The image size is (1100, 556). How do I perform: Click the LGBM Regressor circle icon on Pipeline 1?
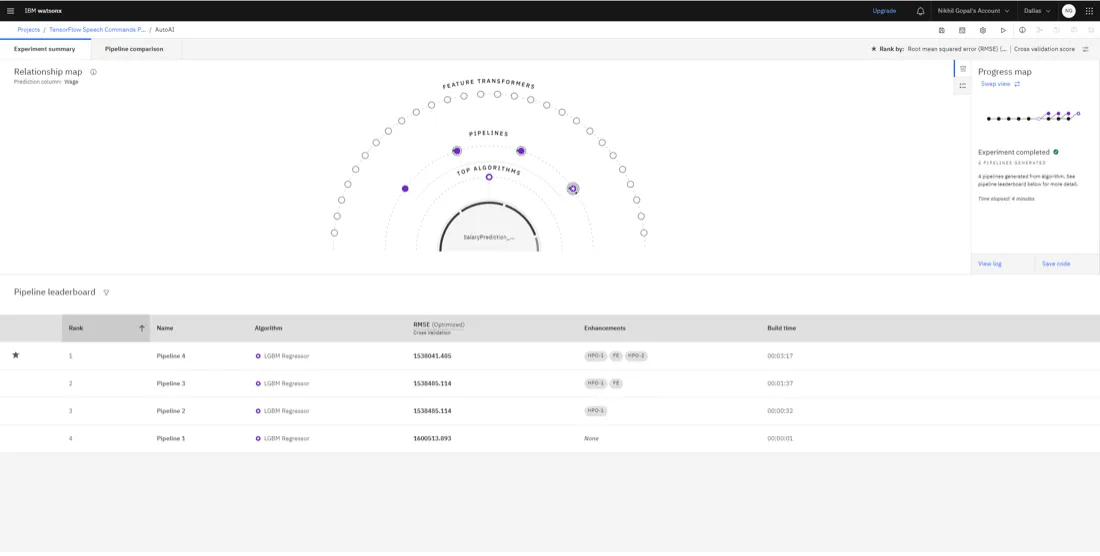(258, 438)
